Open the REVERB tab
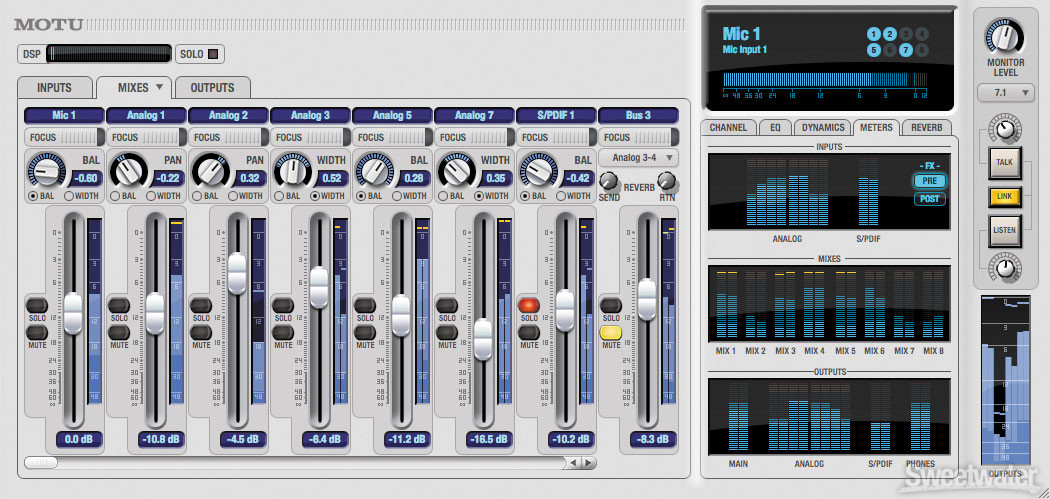The width and height of the screenshot is (1050, 499). [927, 128]
